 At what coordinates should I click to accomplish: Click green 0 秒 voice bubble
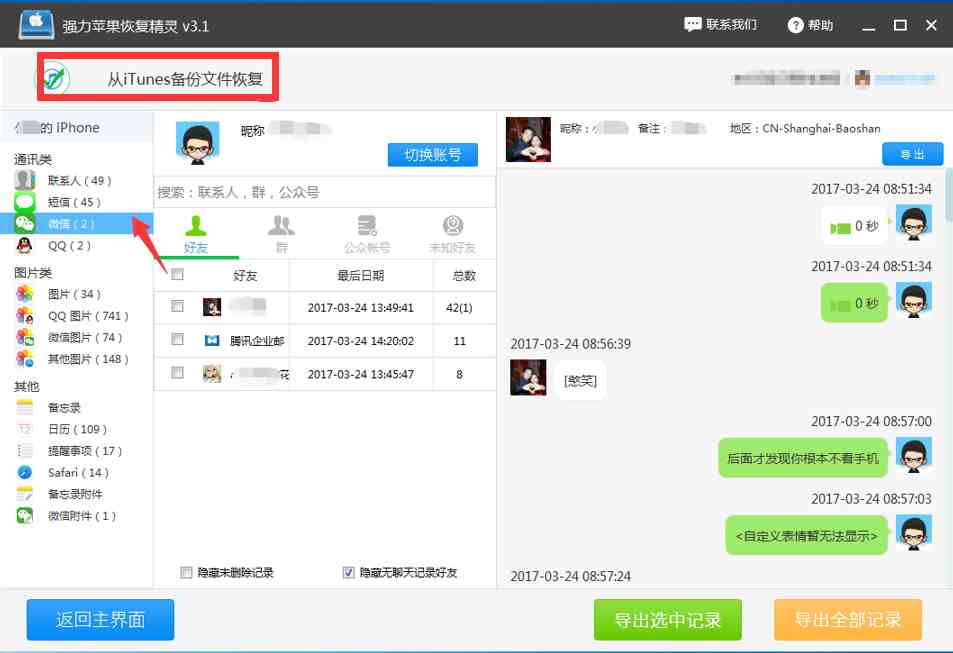pyautogui.click(x=855, y=303)
